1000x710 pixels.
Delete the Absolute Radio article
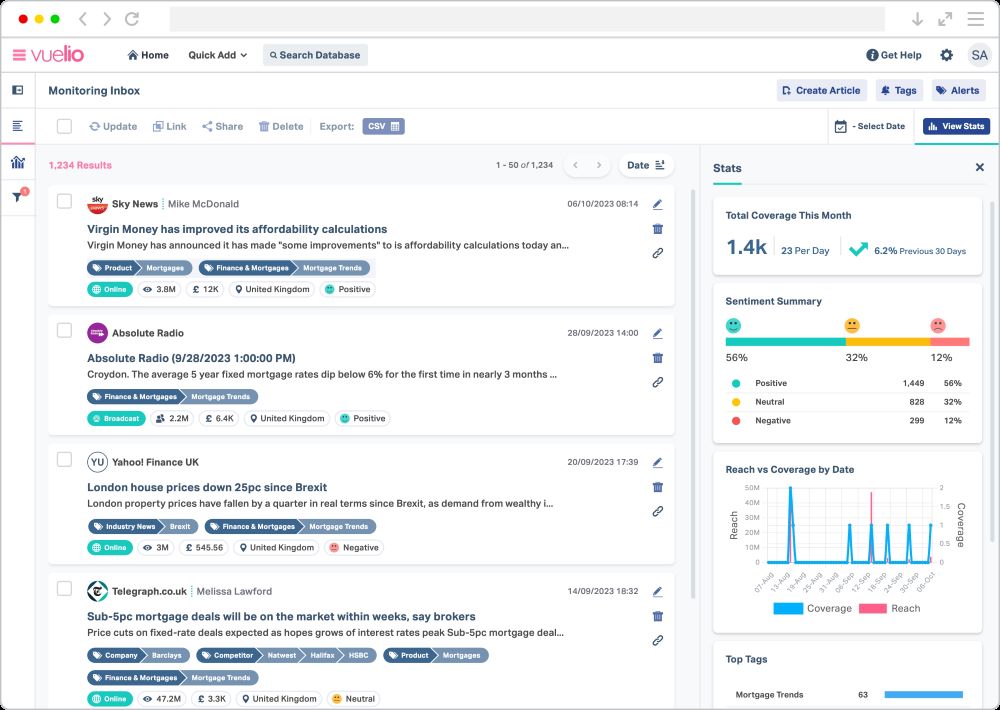pos(658,358)
